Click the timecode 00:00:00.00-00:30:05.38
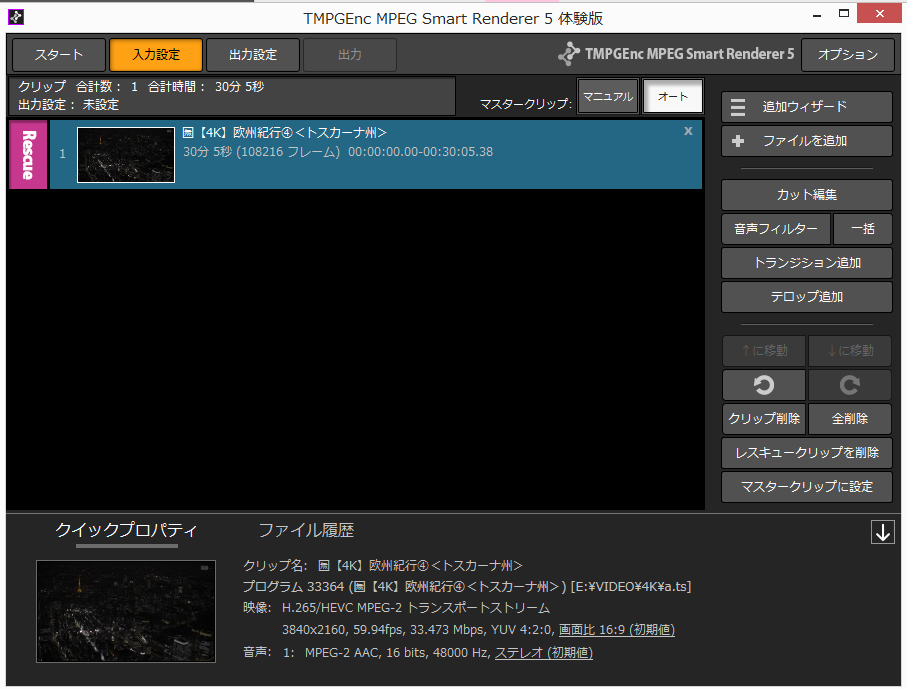907x689 pixels. click(x=421, y=152)
